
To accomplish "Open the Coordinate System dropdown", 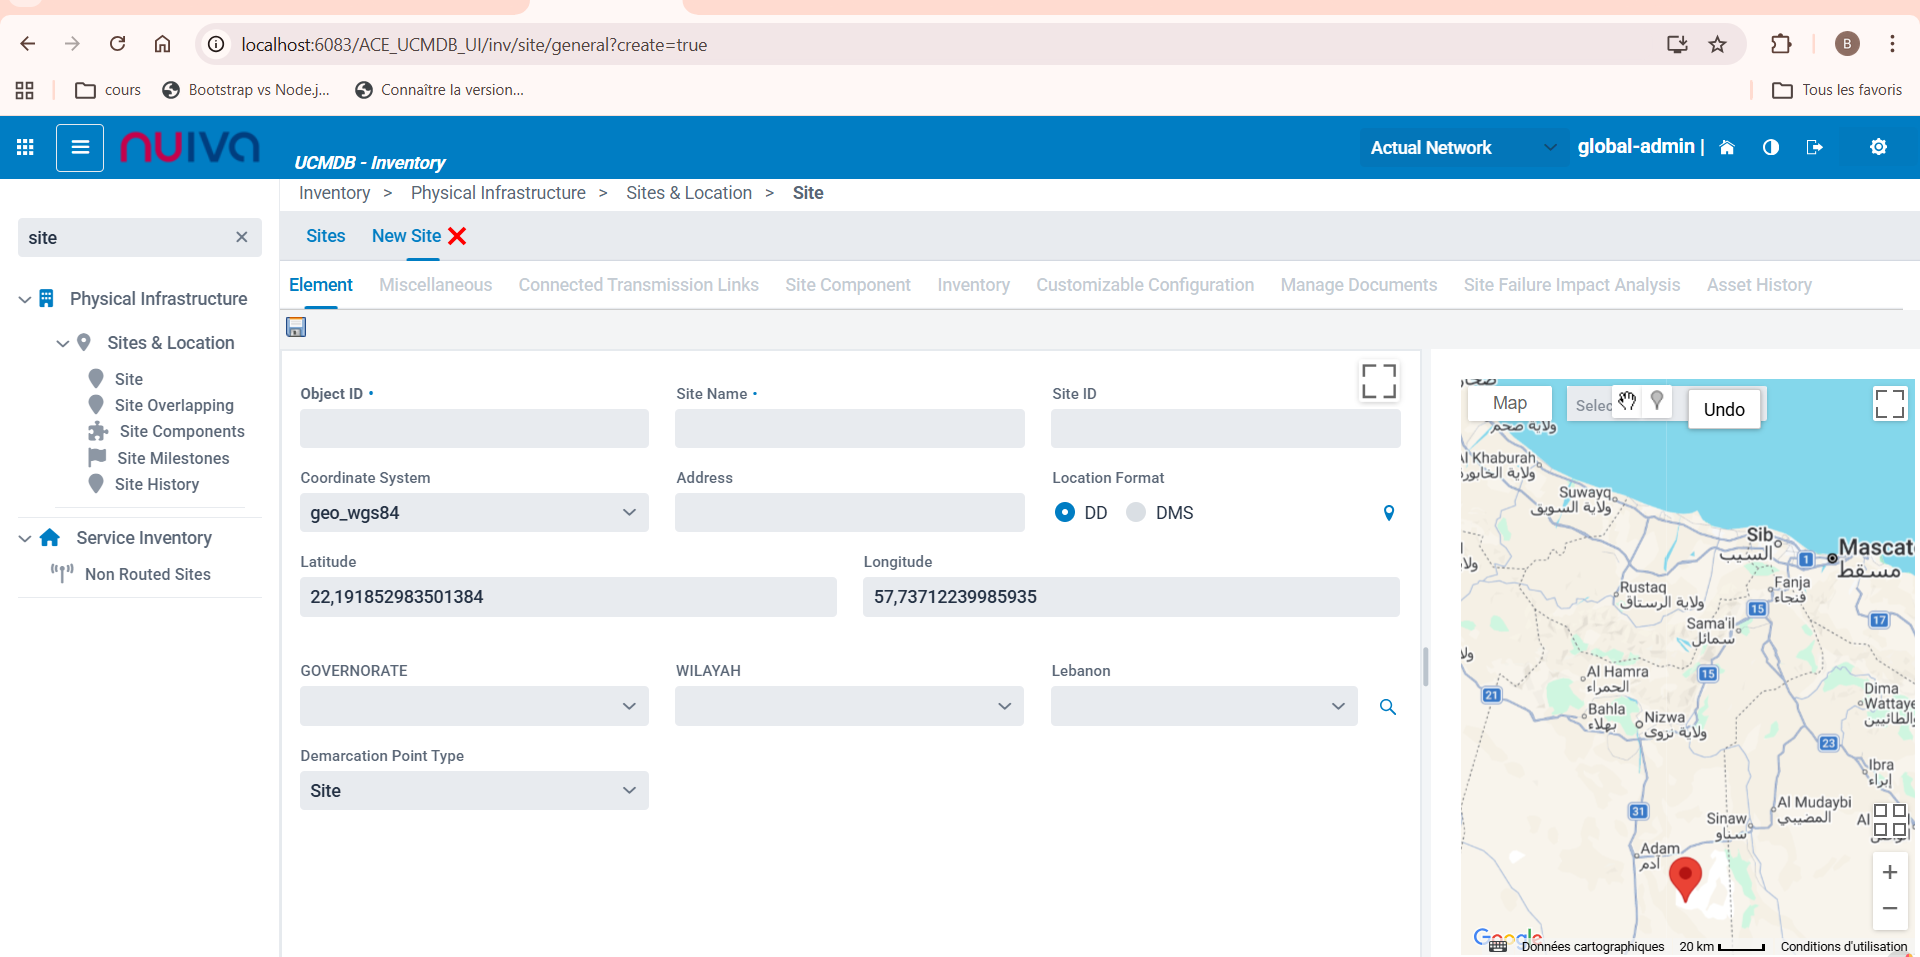I will [474, 513].
